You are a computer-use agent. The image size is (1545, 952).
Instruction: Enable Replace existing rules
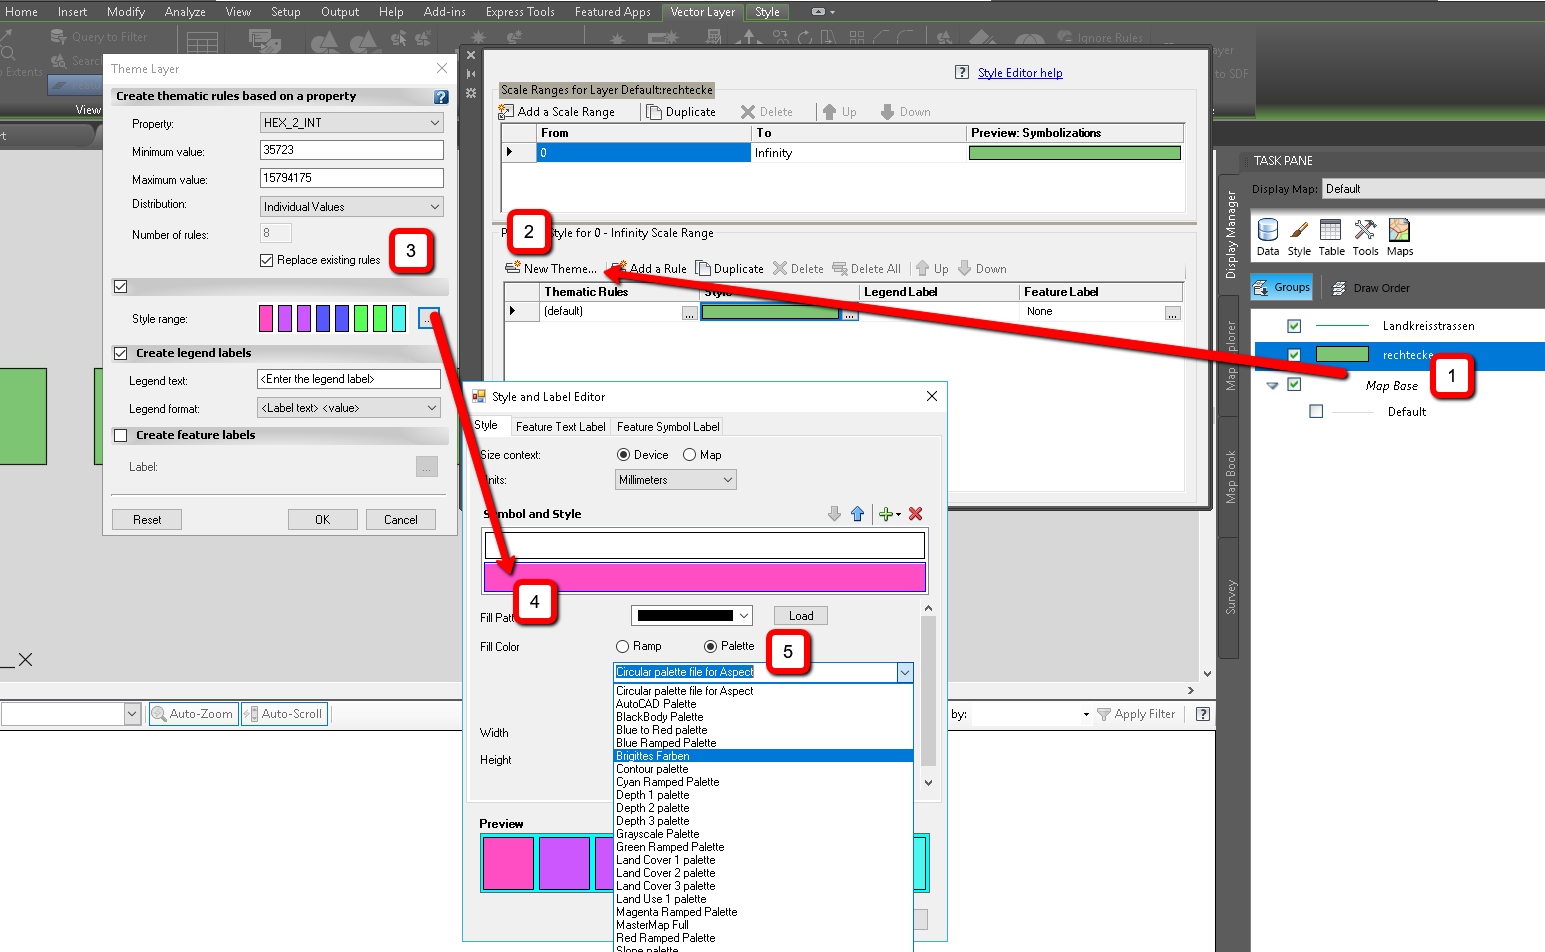pos(266,259)
